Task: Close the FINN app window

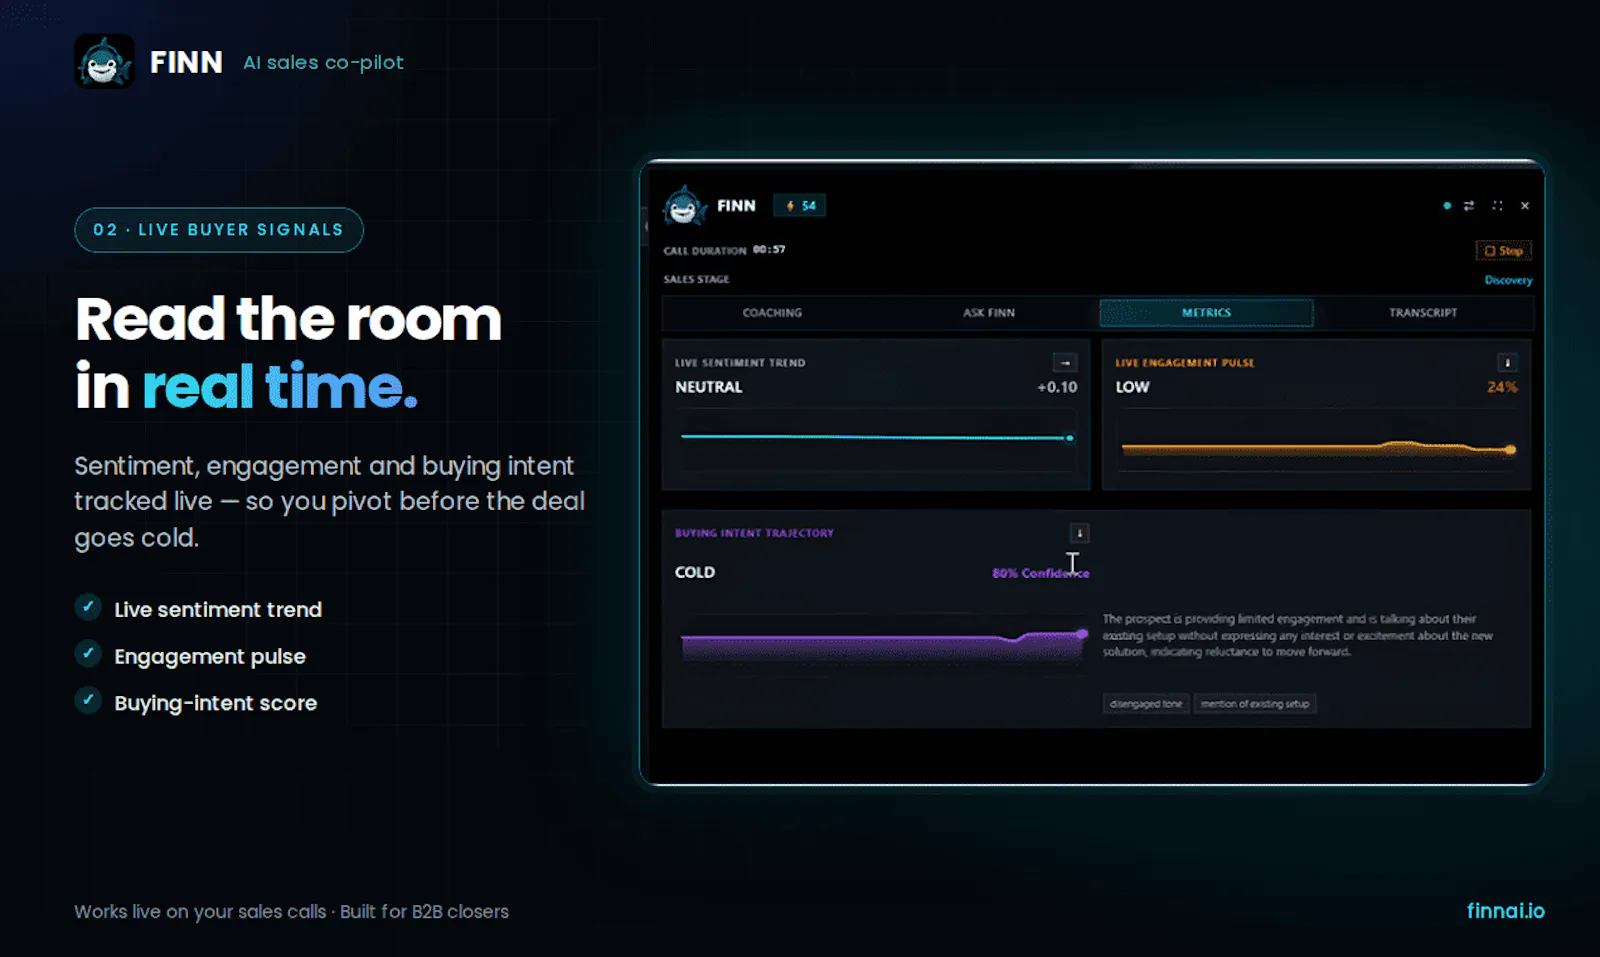Action: coord(1525,206)
